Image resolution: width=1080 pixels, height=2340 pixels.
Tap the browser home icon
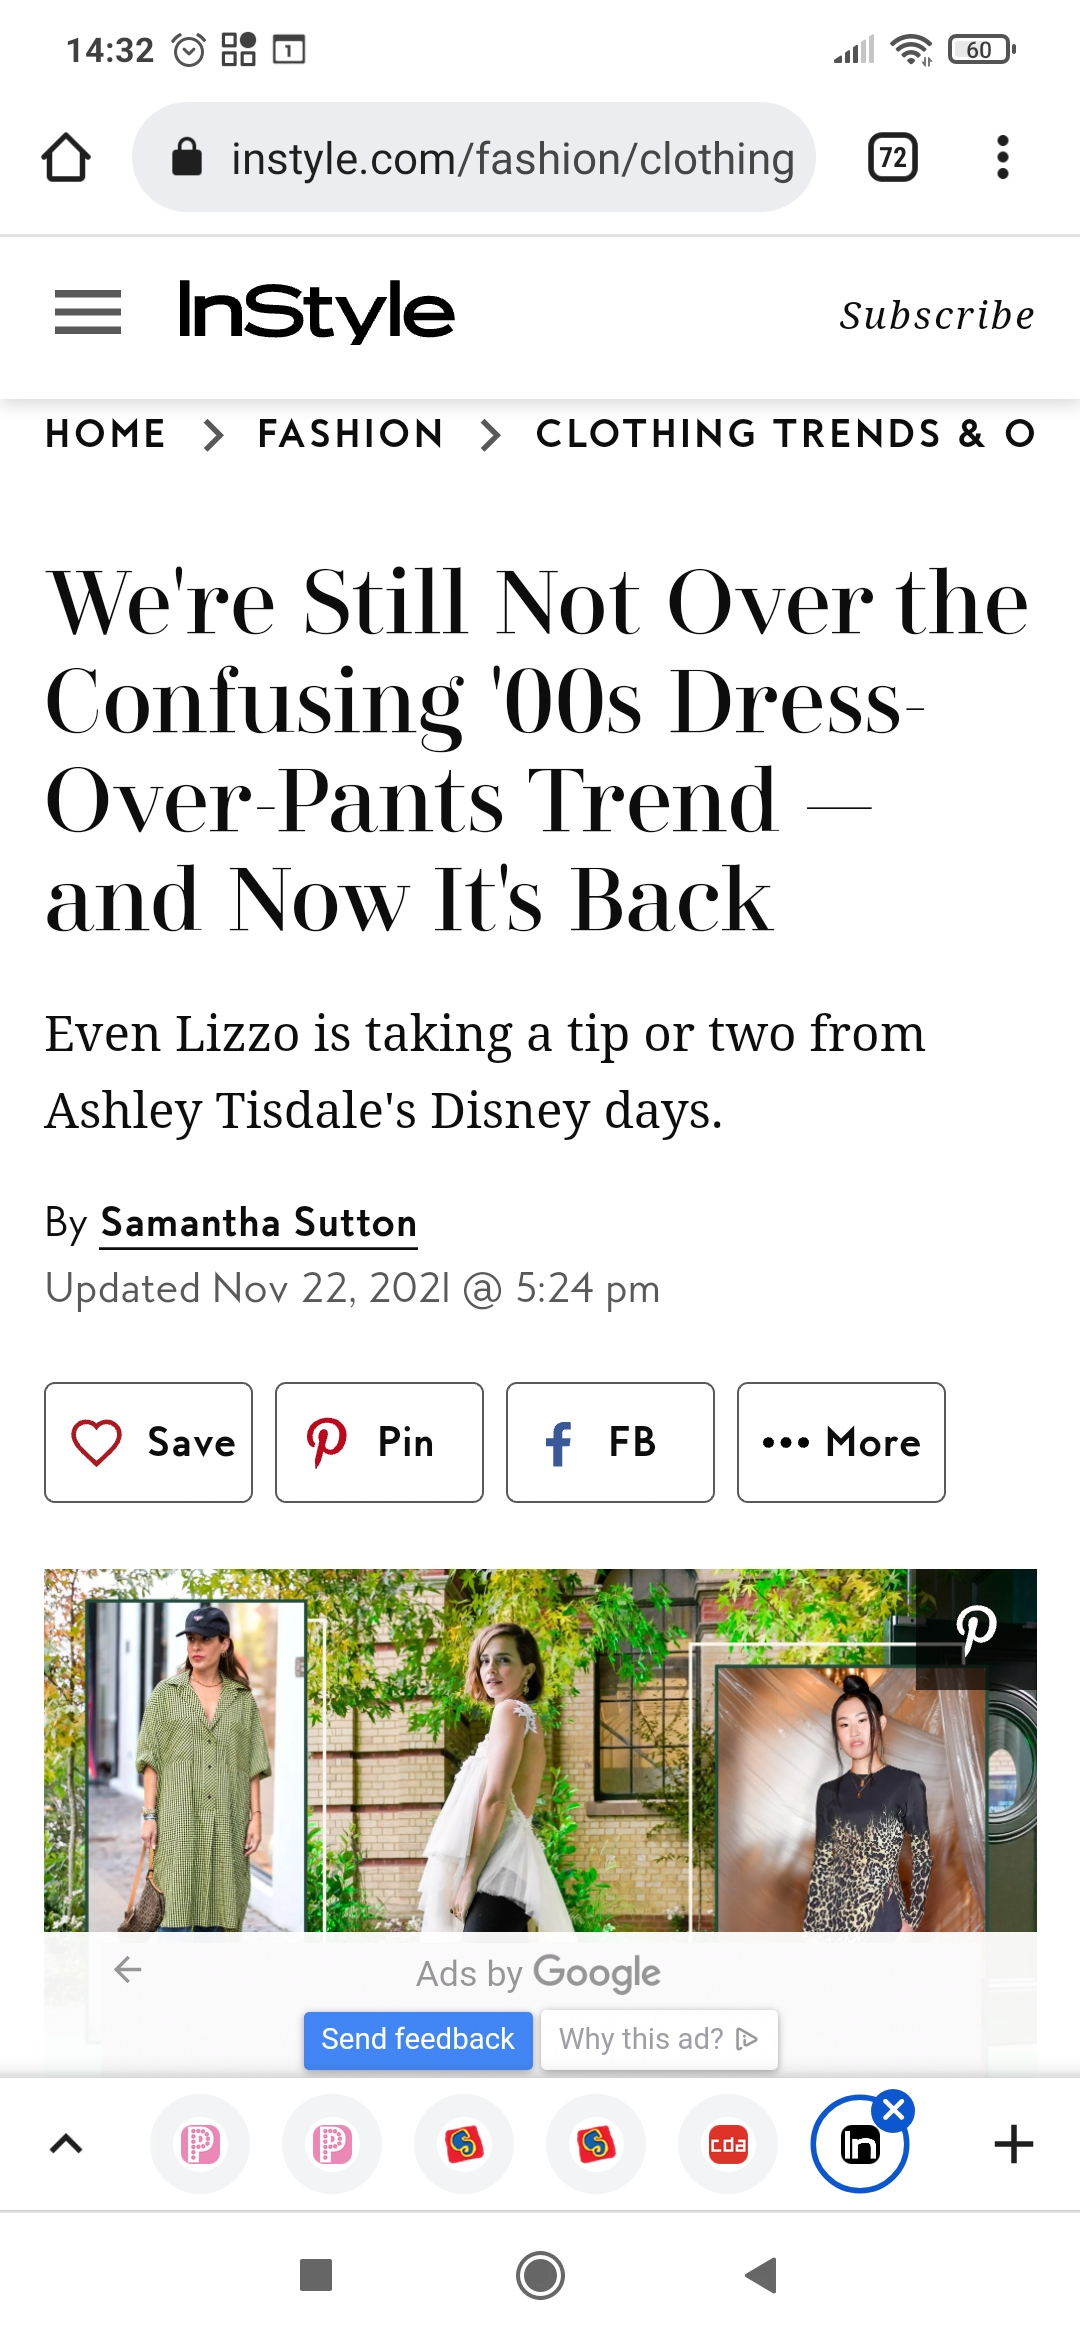click(66, 158)
